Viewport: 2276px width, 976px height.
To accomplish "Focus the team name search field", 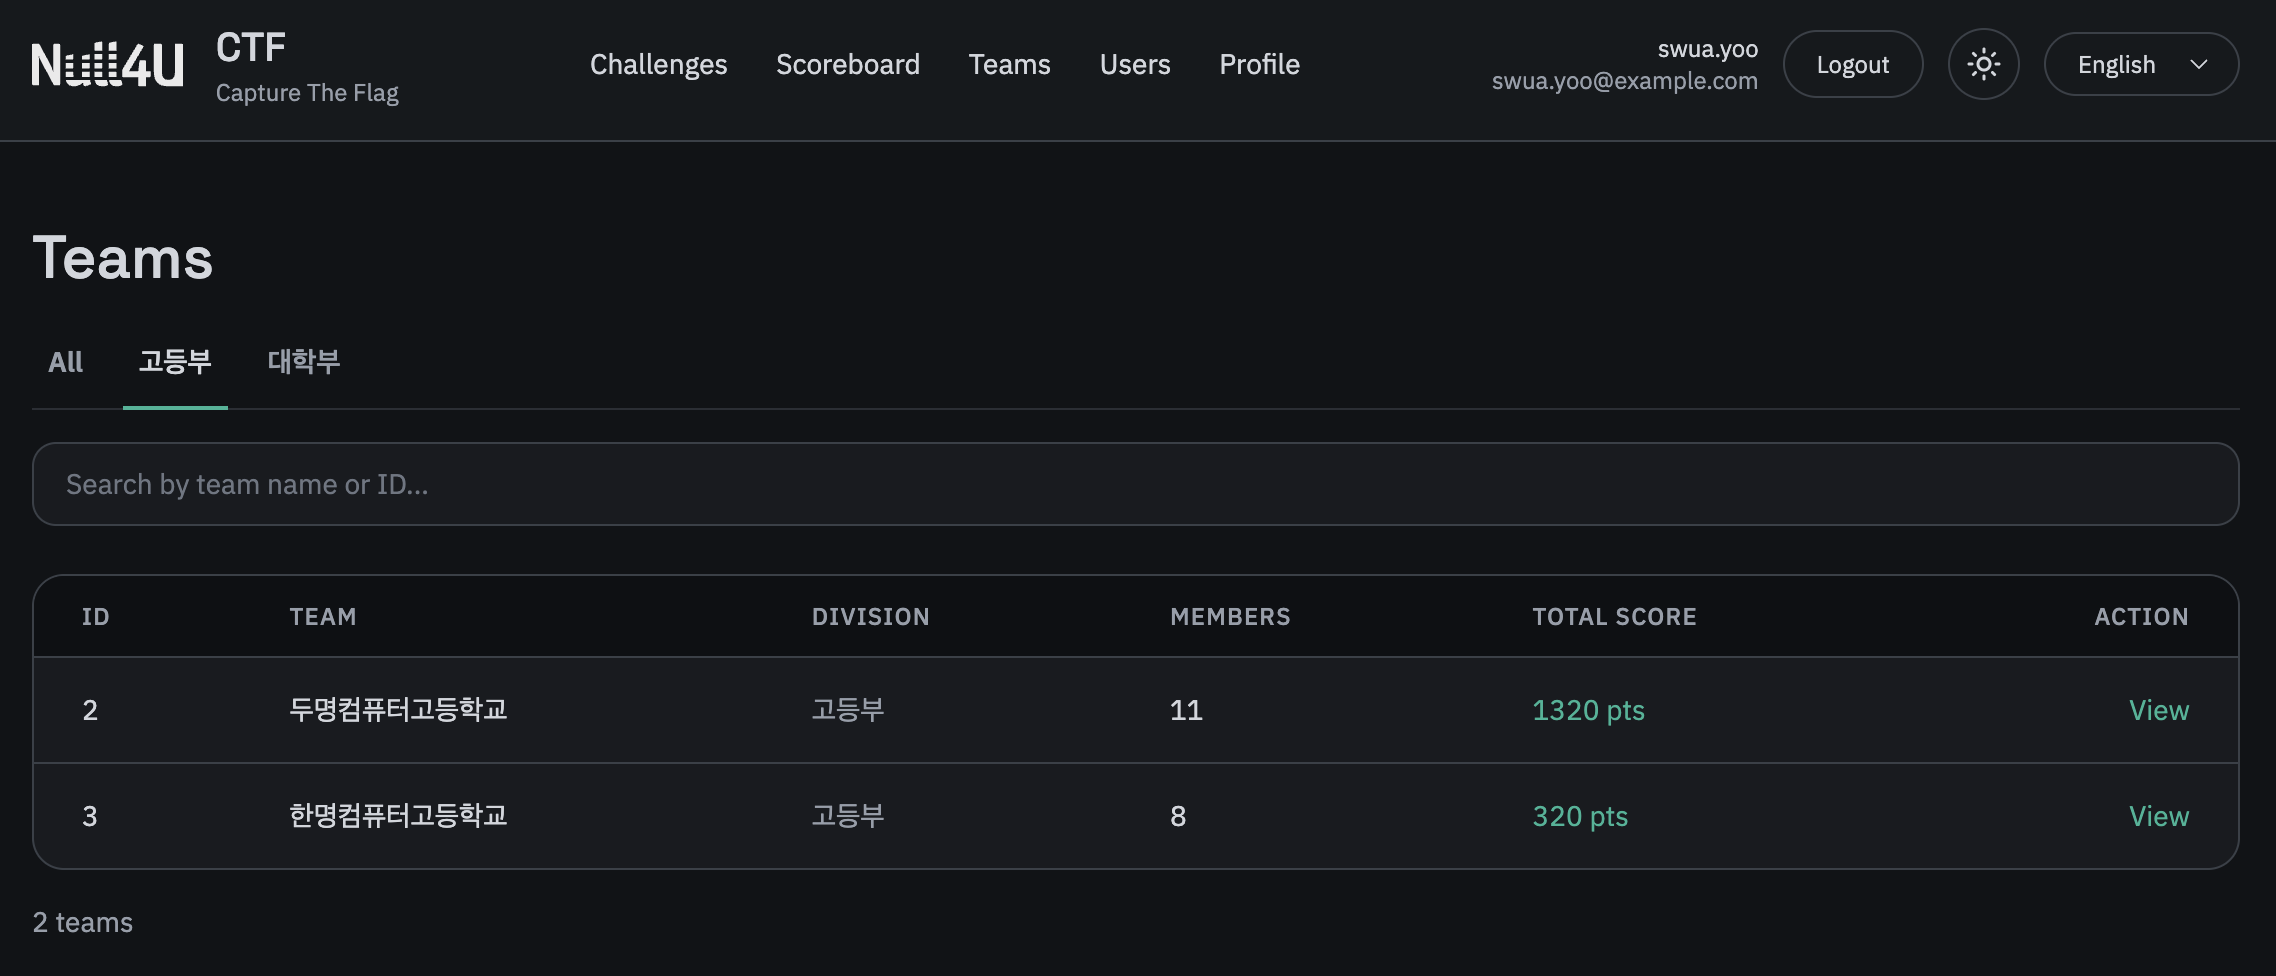I will pyautogui.click(x=1135, y=484).
